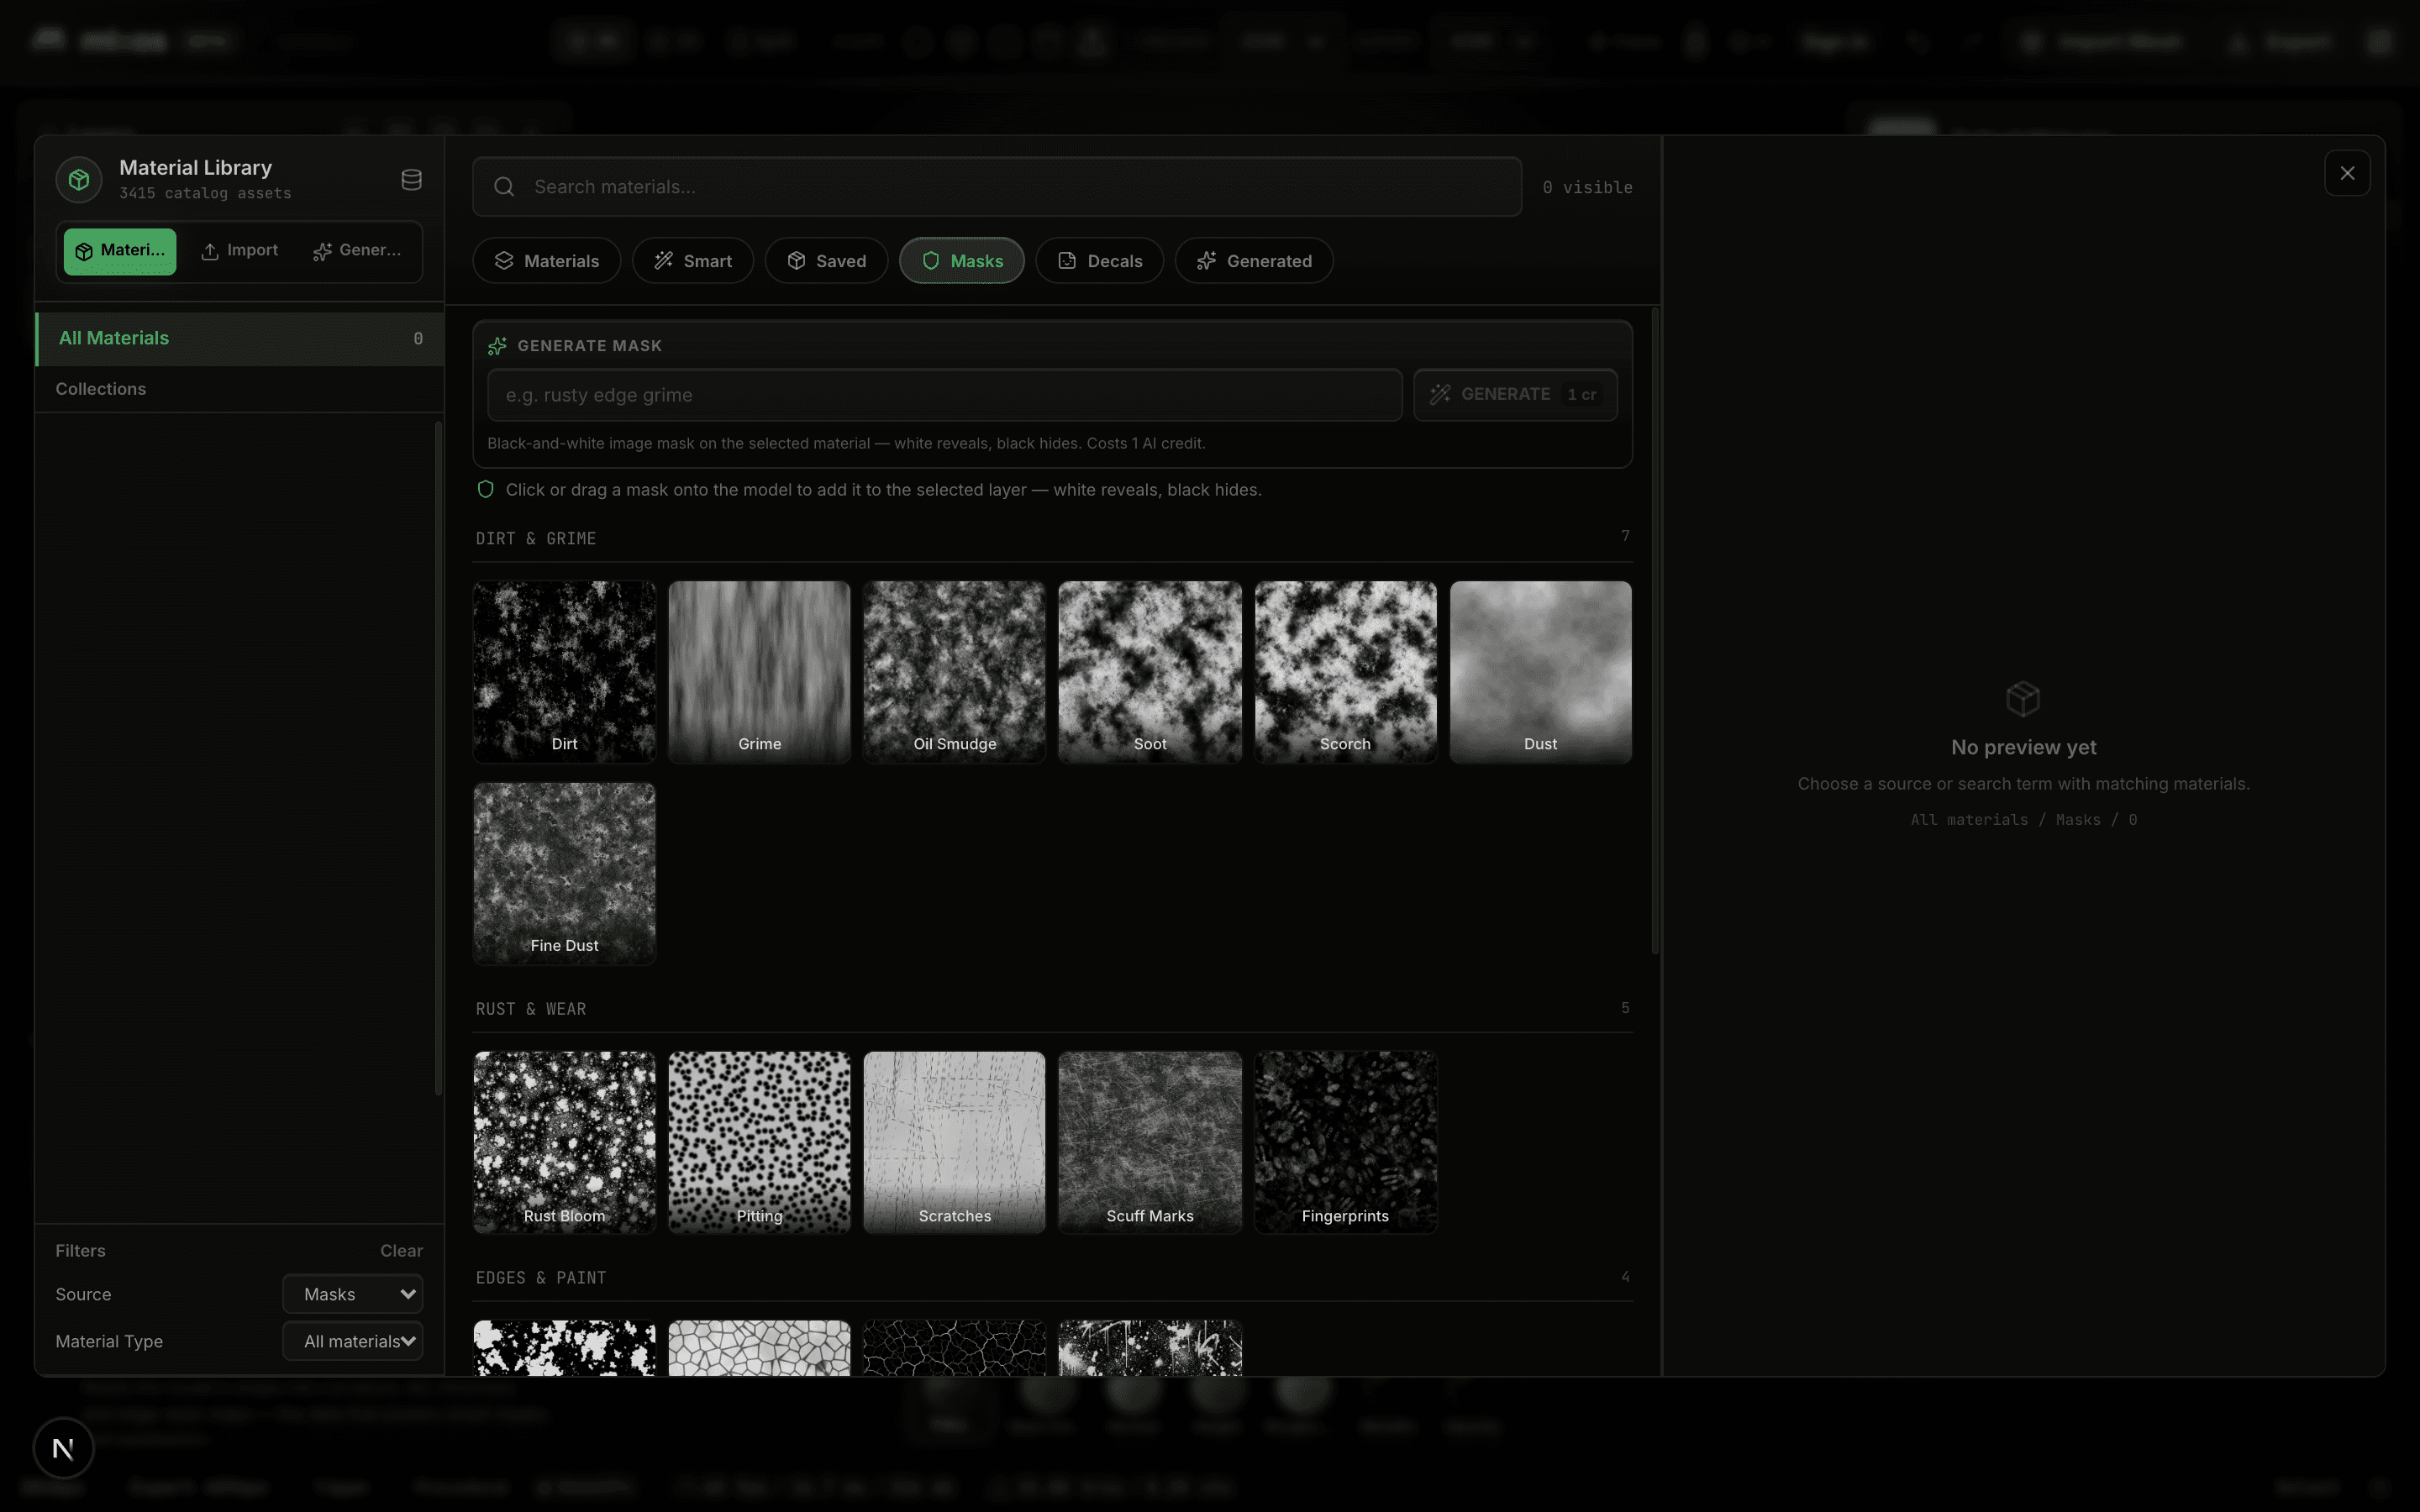This screenshot has width=2420, height=1512.
Task: Select the Generated filter pill
Action: [x=1254, y=261]
